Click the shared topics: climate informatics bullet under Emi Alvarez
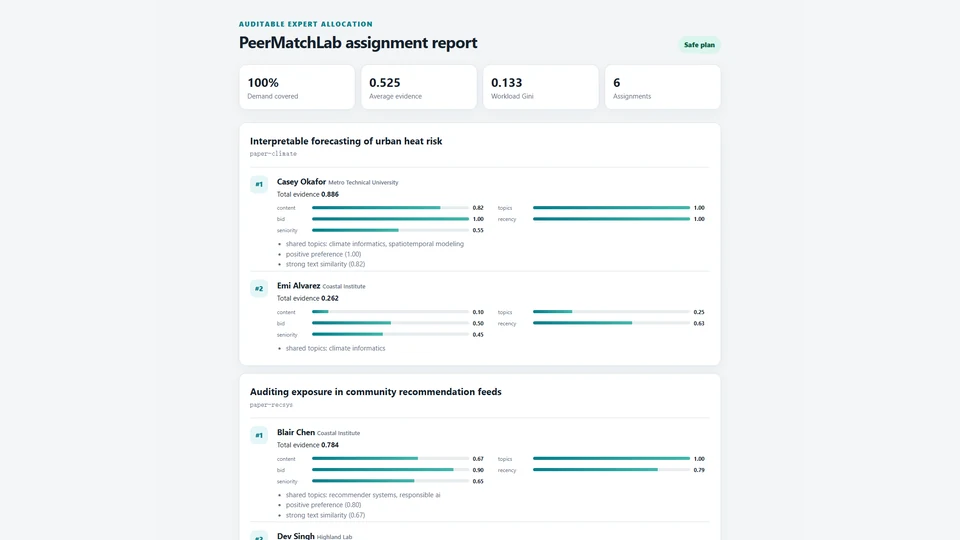Screen dimensions: 960x540 pyautogui.click(x=336, y=348)
